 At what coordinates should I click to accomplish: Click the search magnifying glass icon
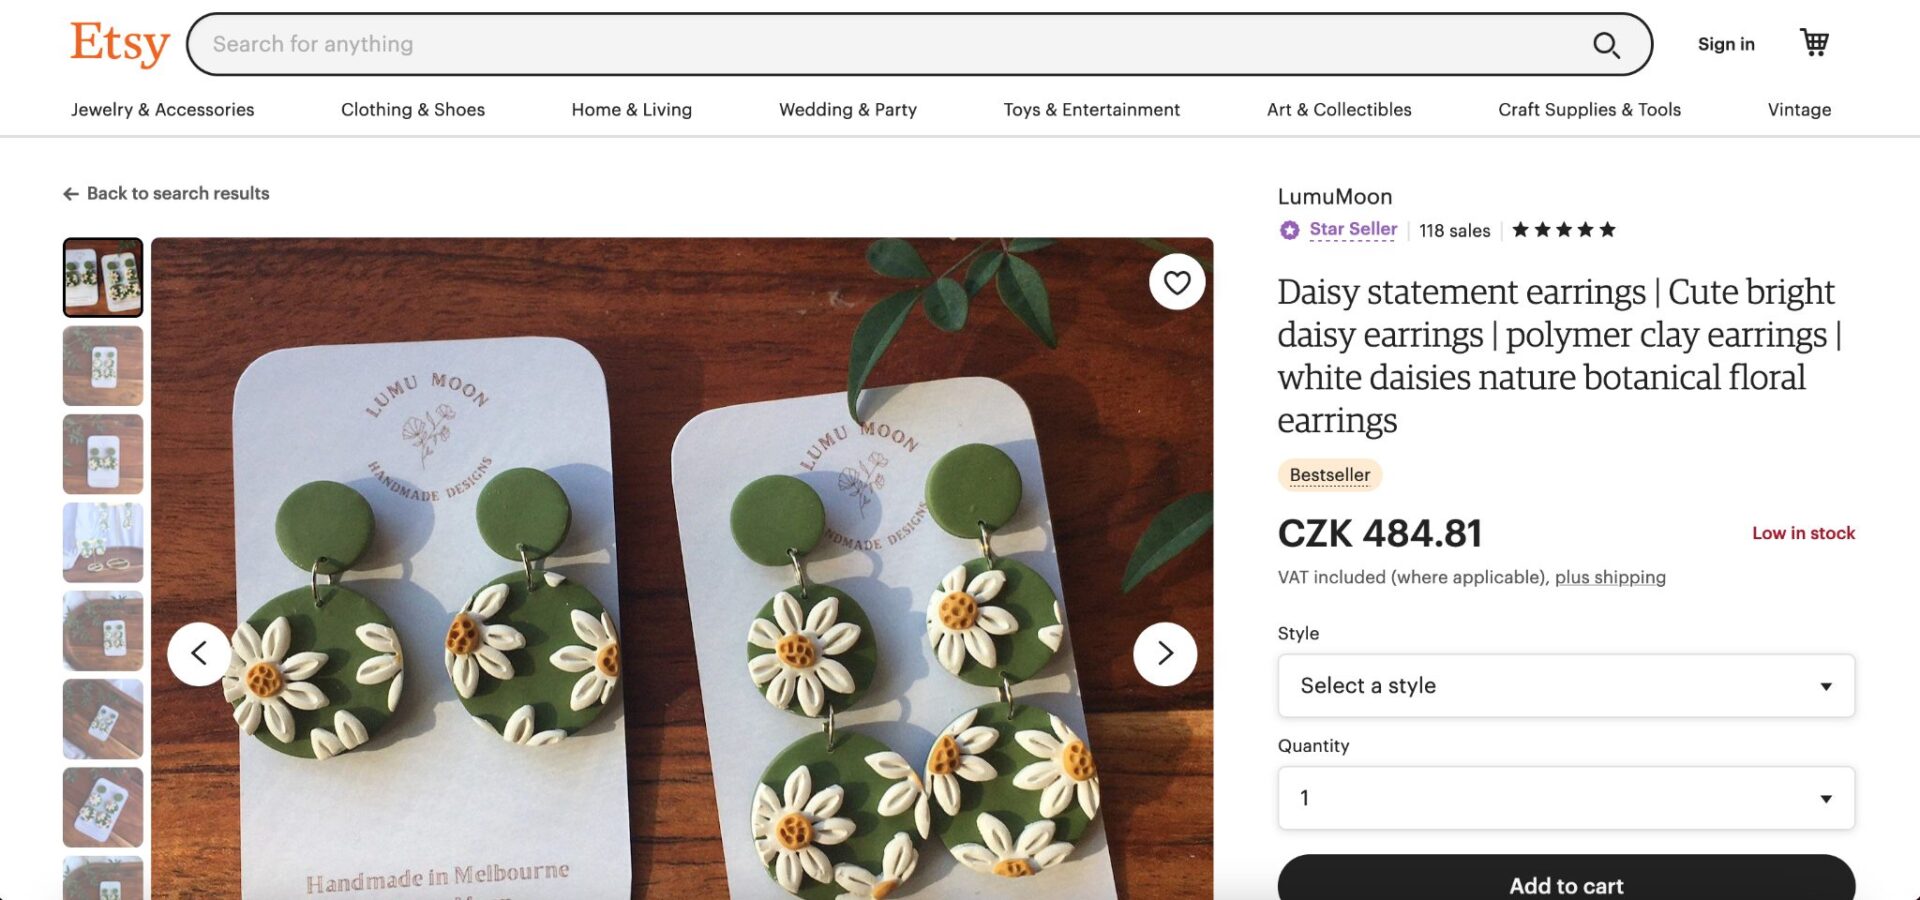click(x=1606, y=44)
